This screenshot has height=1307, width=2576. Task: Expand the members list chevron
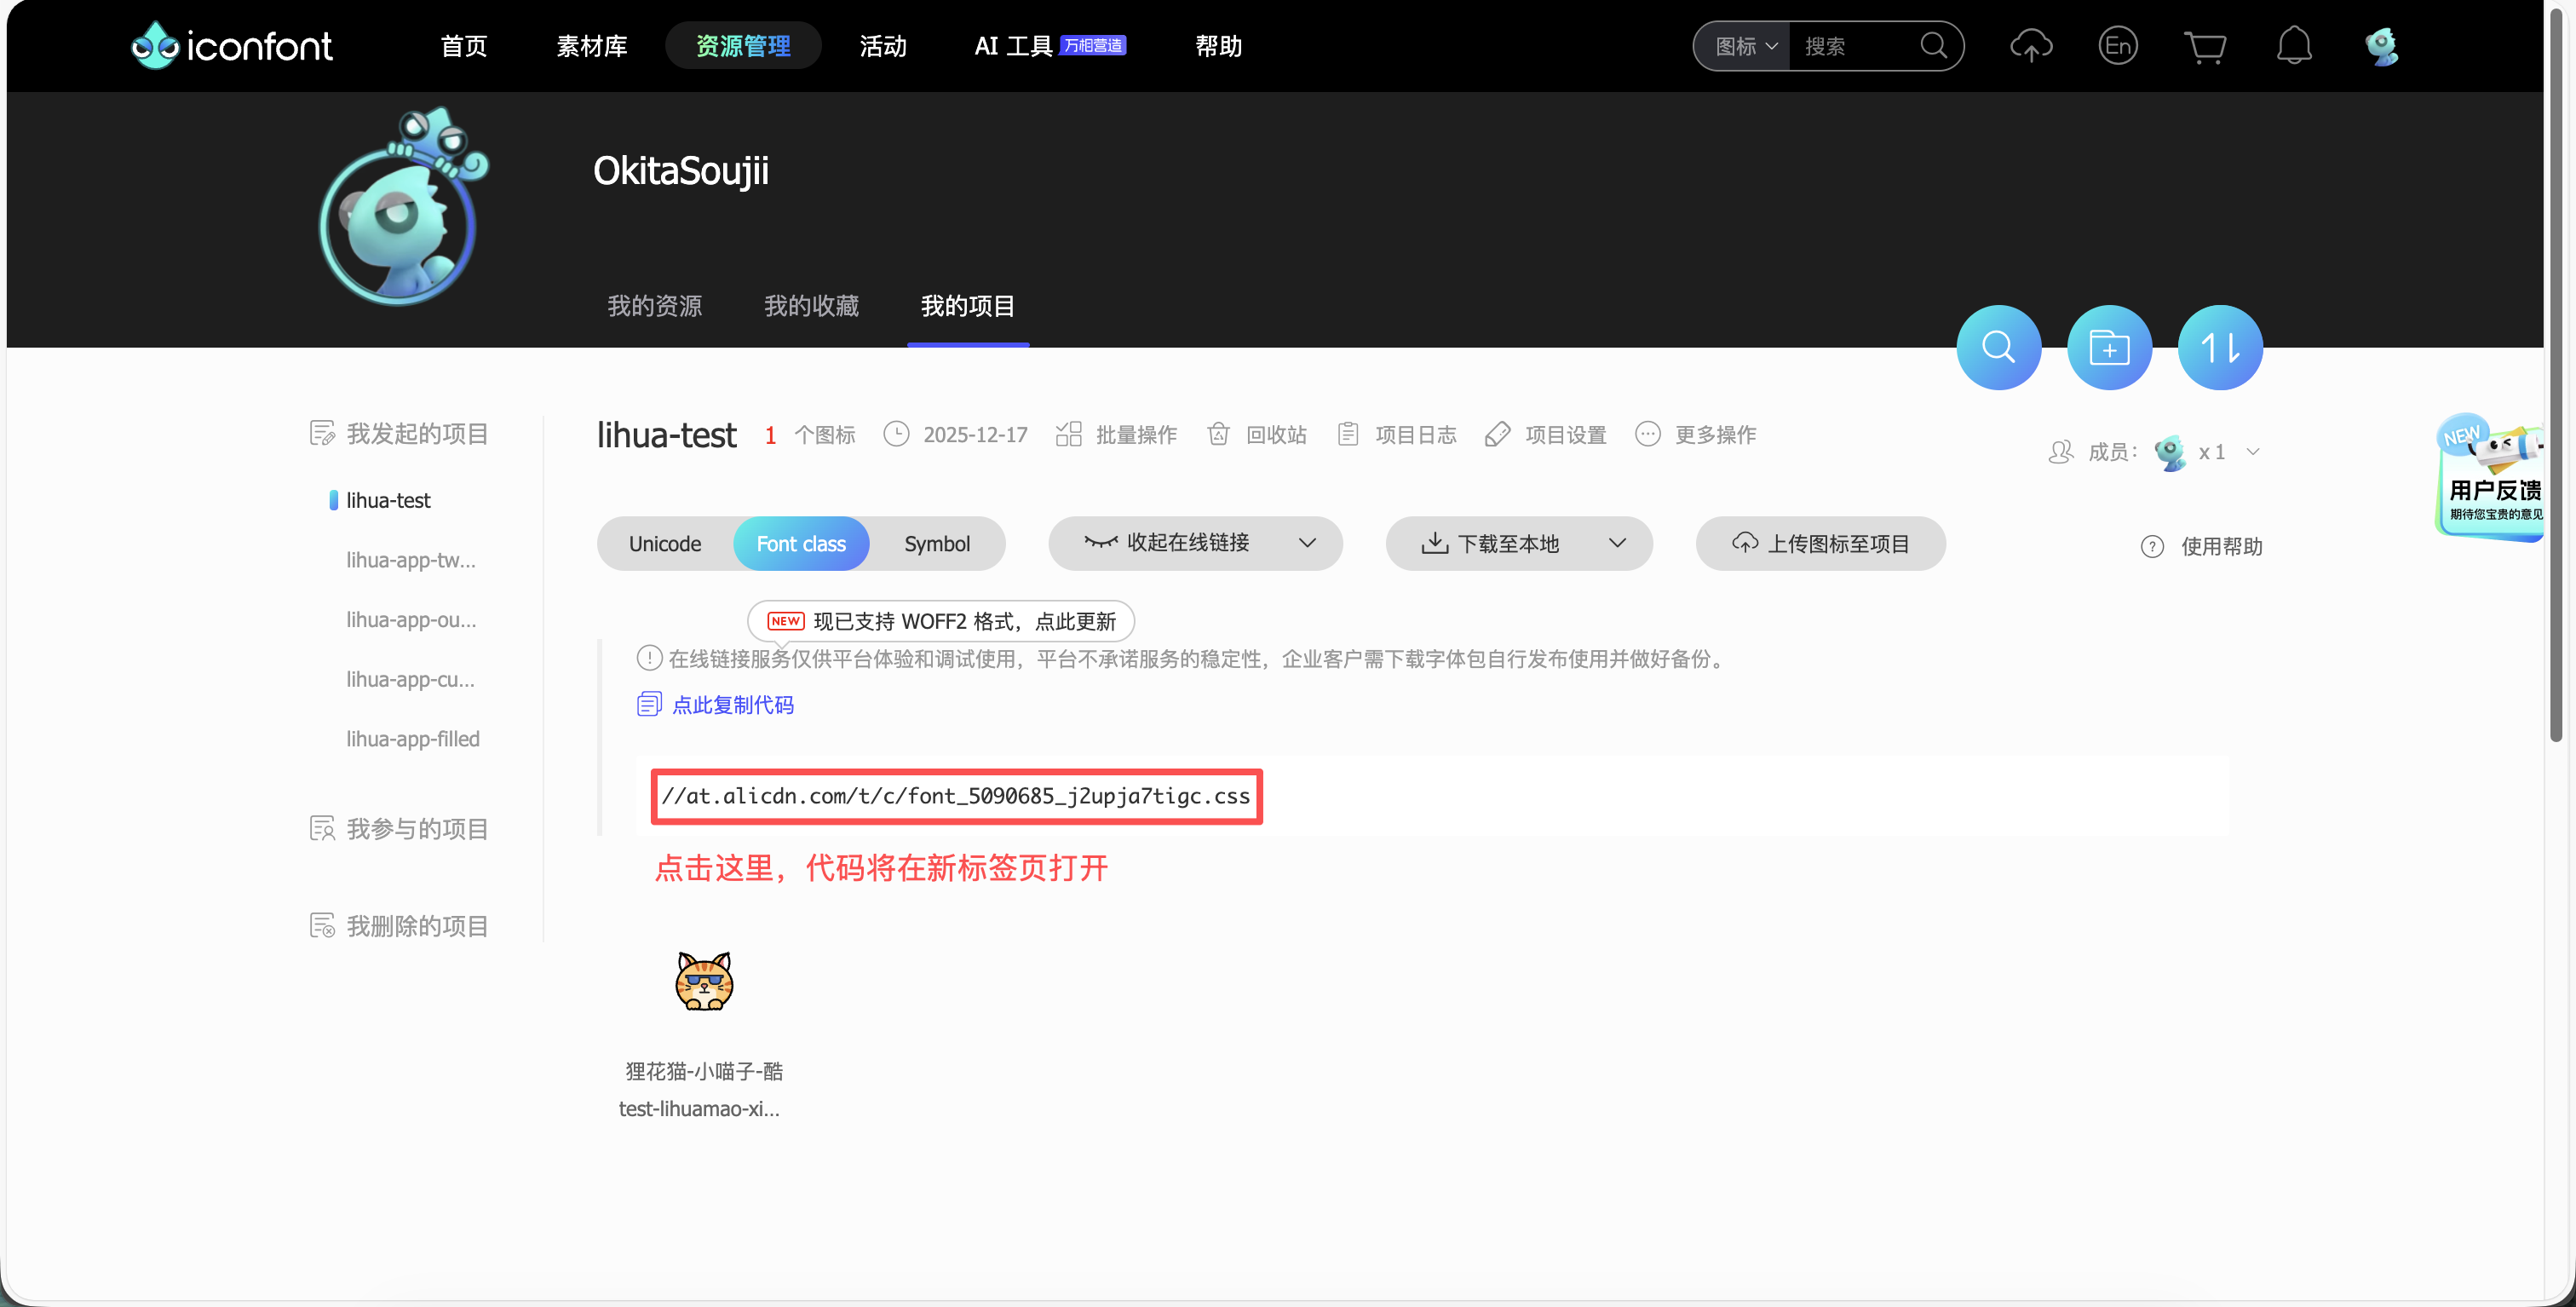point(2252,452)
